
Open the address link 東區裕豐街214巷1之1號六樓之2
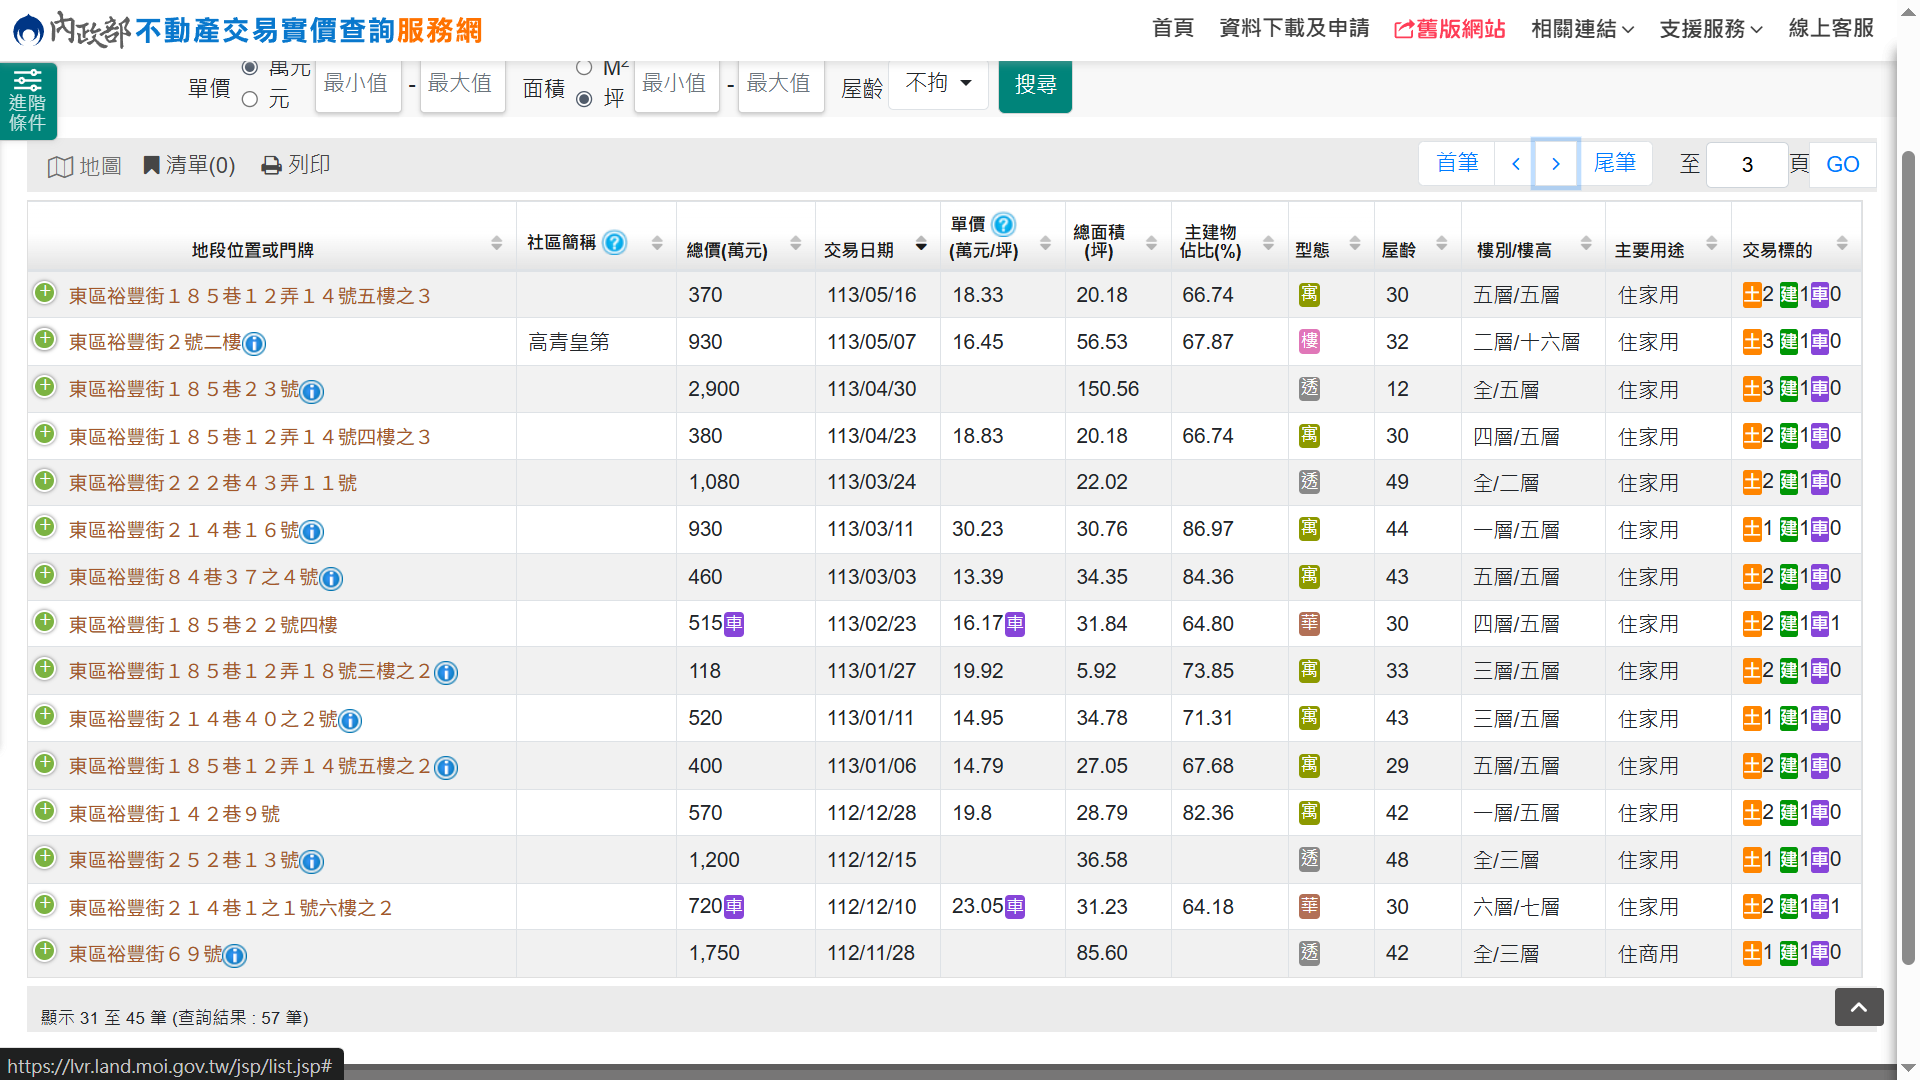click(230, 908)
